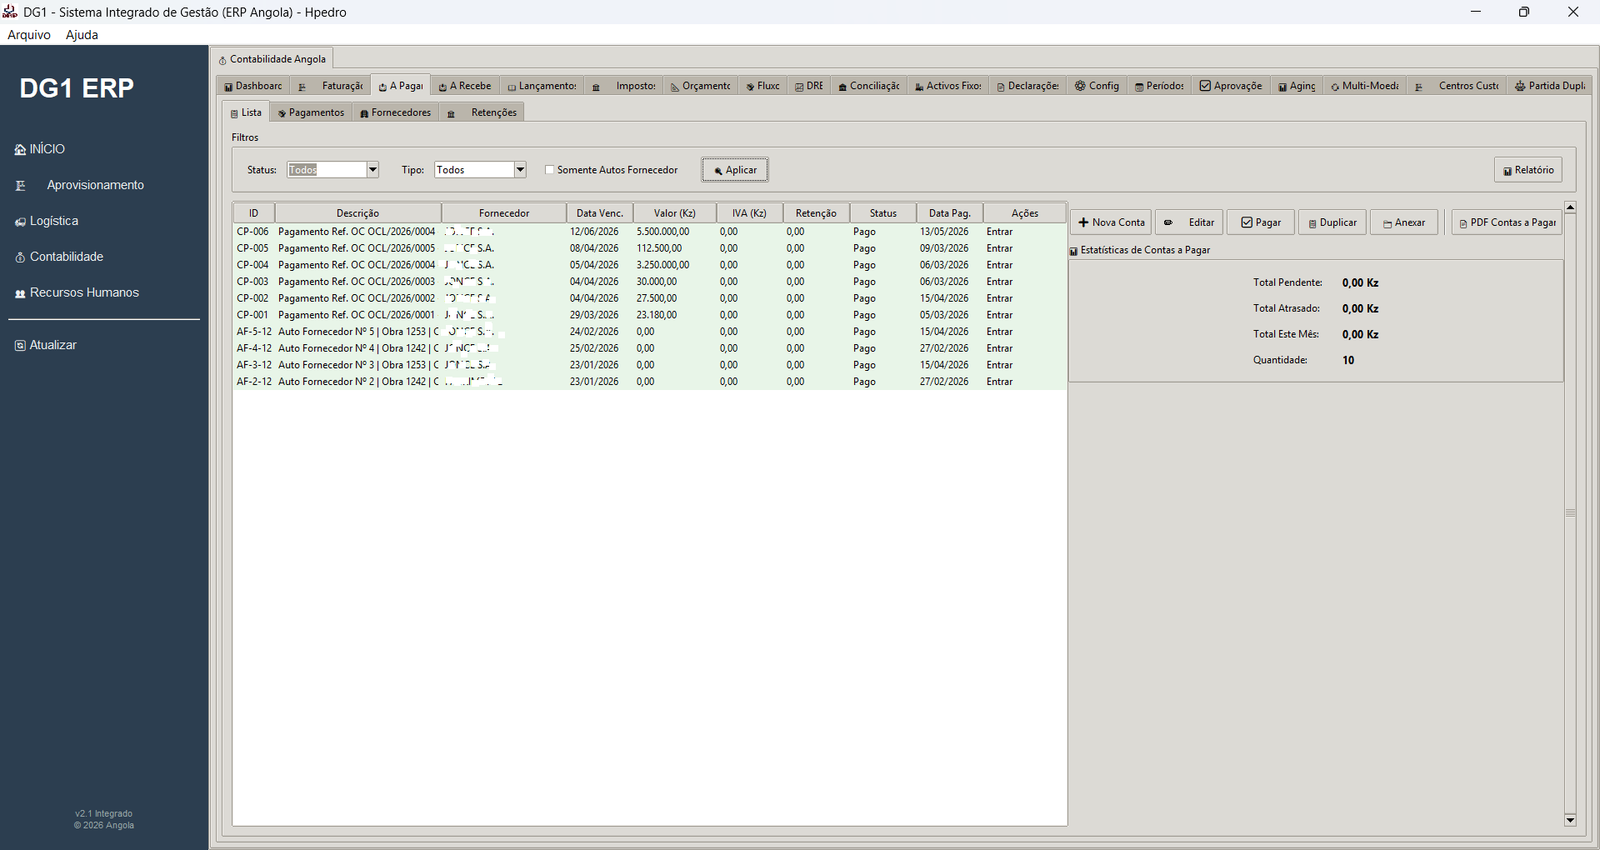Switch to the Fornecedores sub-tab

395,113
